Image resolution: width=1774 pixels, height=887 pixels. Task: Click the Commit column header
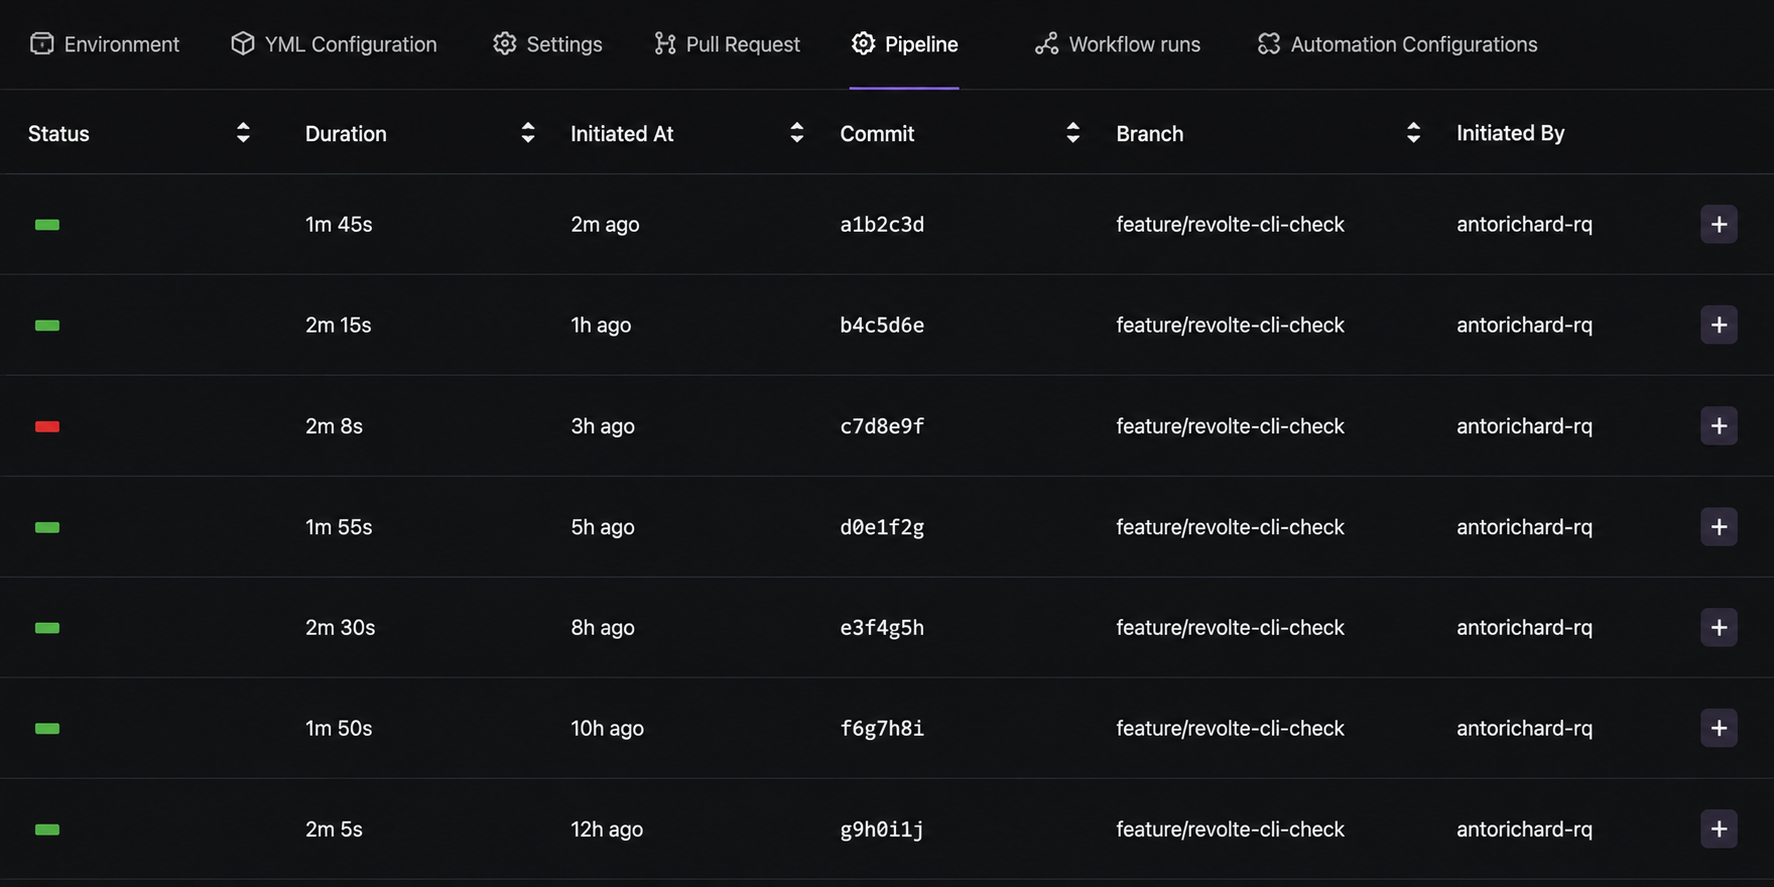pos(877,133)
